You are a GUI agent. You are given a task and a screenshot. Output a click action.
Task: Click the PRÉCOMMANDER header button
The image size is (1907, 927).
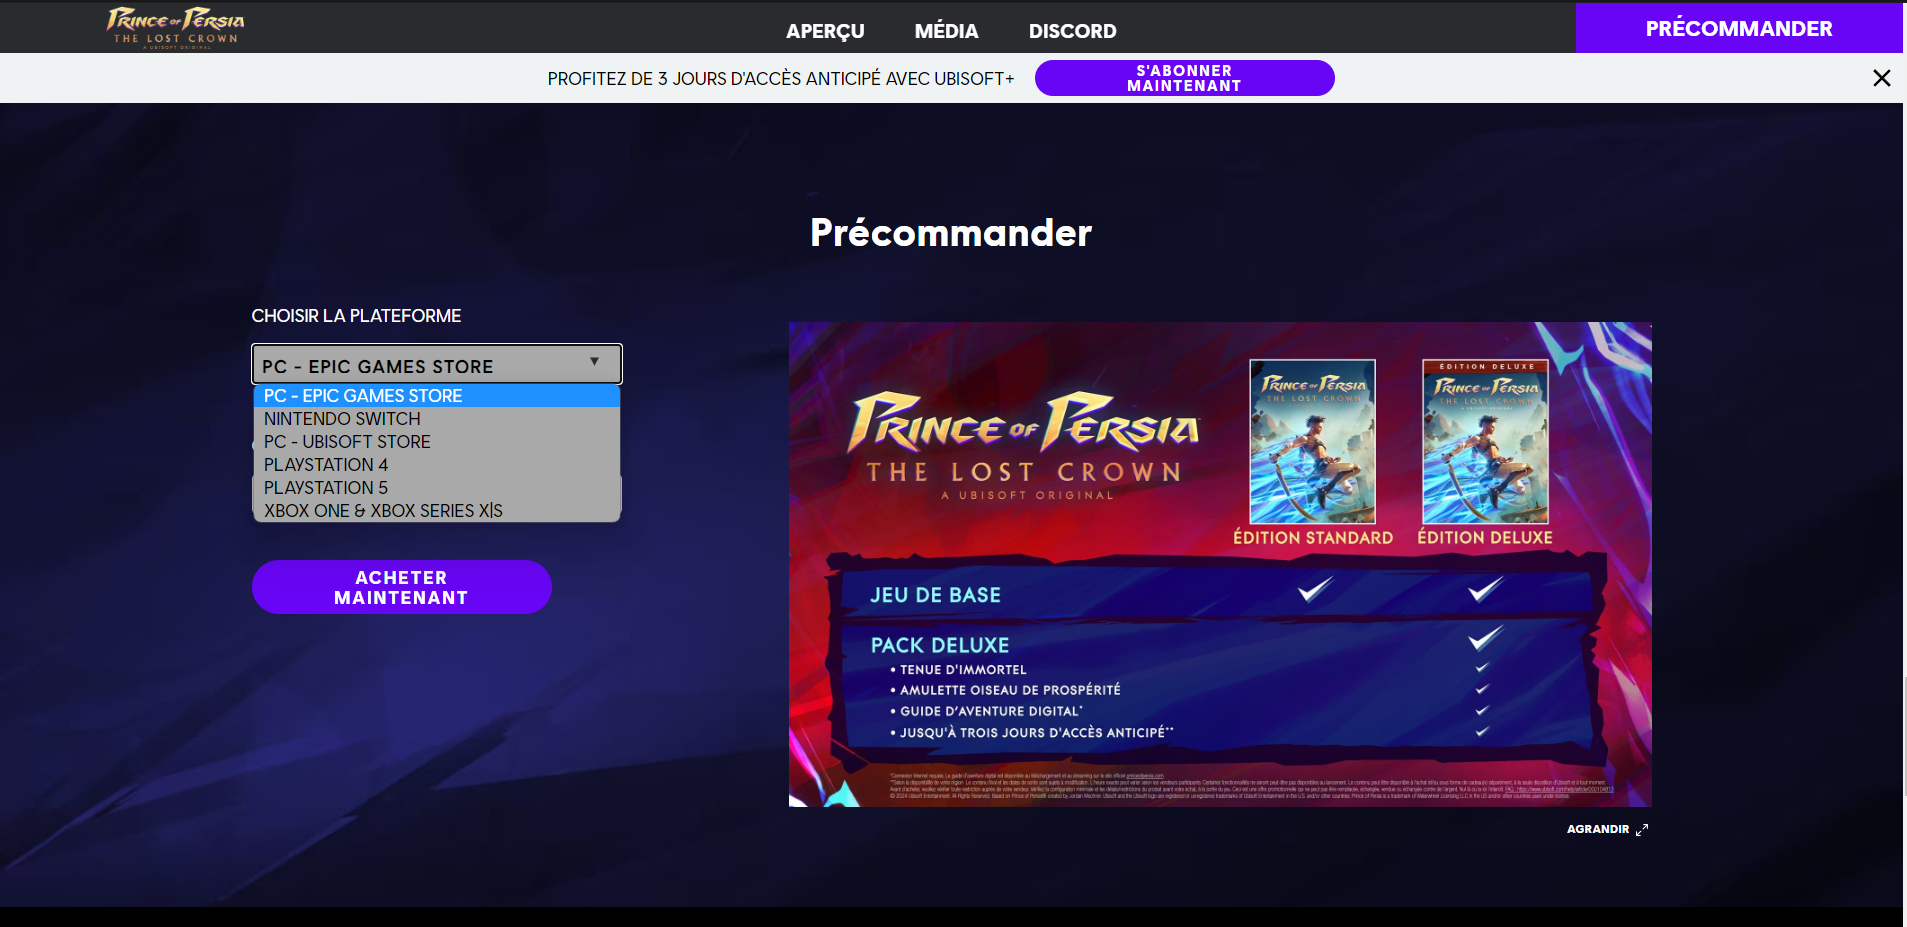tap(1739, 28)
